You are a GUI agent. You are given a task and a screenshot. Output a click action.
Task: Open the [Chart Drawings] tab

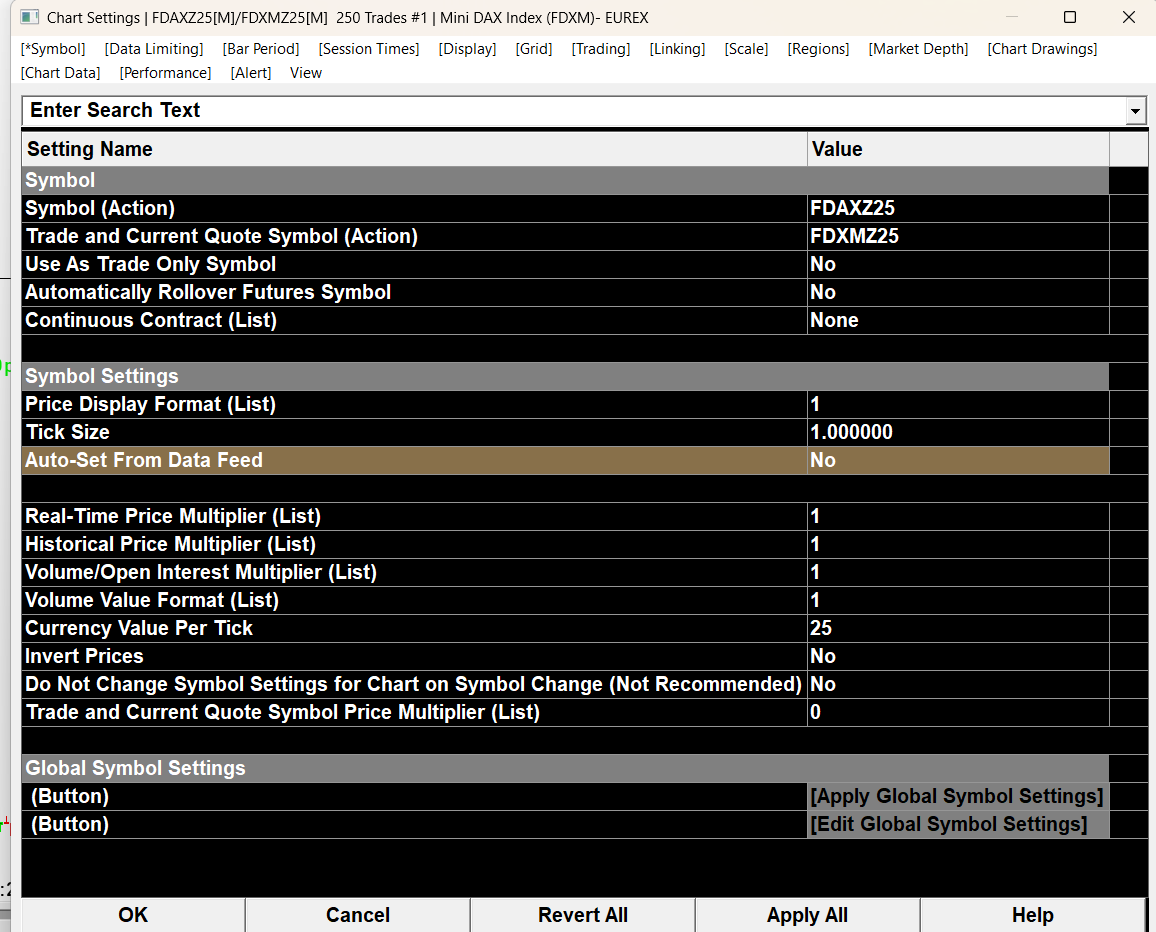pyautogui.click(x=1042, y=49)
